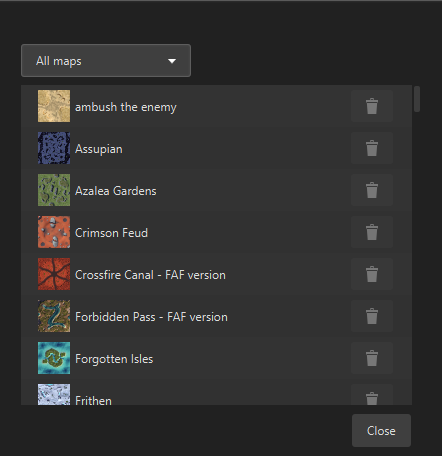Click the map list scrollbar thumb

point(417,99)
